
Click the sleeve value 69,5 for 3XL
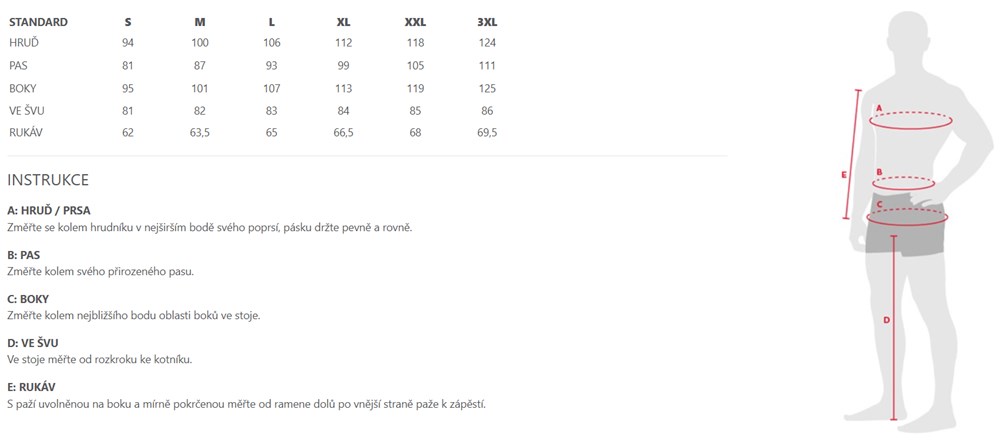(x=487, y=132)
